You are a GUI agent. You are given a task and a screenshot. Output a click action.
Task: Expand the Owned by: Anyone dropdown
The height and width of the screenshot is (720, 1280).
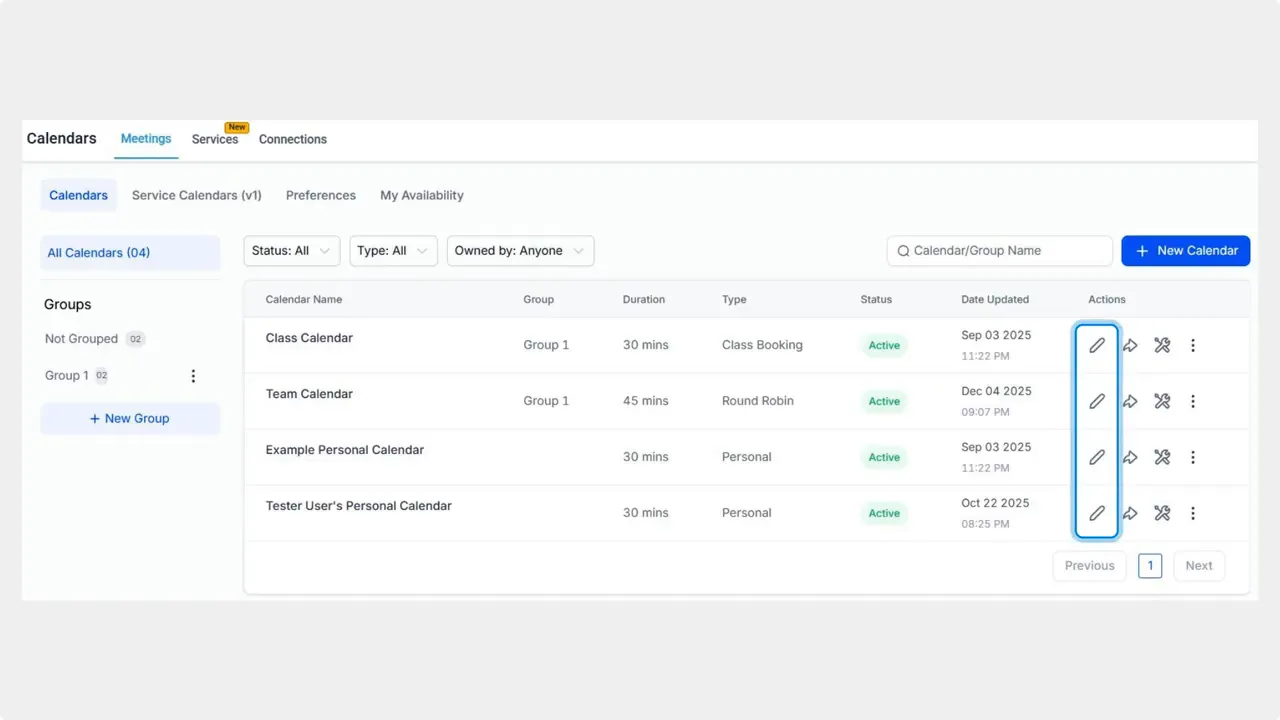pos(520,251)
